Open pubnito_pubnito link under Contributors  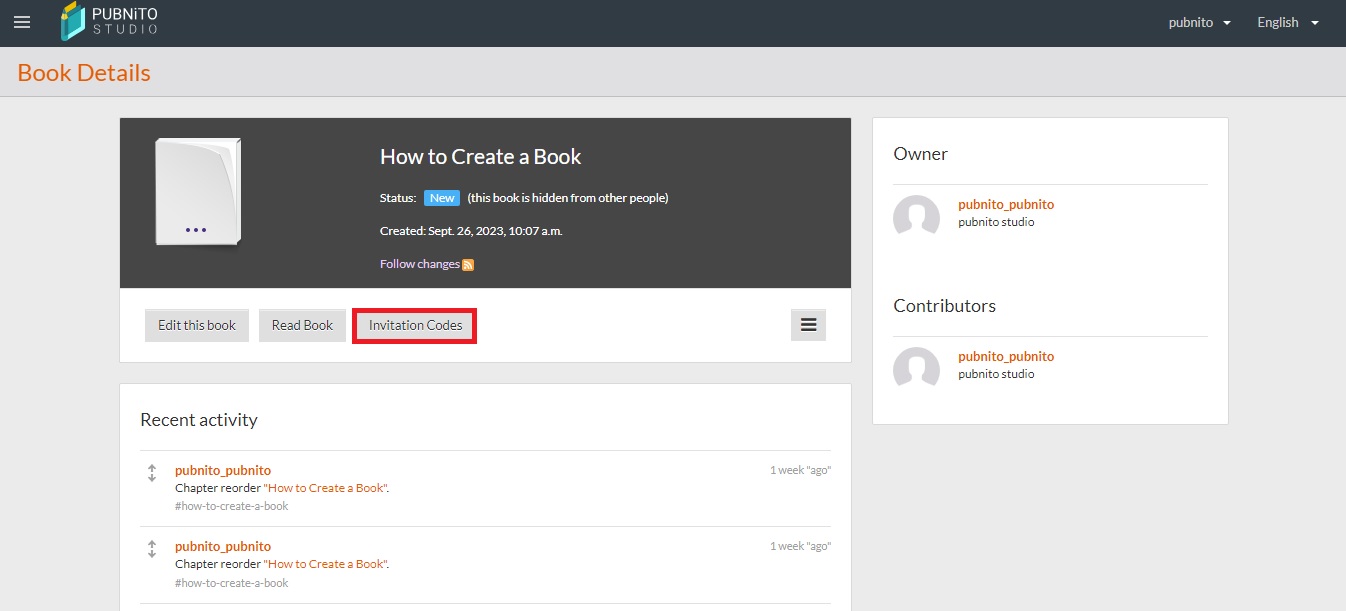coord(1005,356)
